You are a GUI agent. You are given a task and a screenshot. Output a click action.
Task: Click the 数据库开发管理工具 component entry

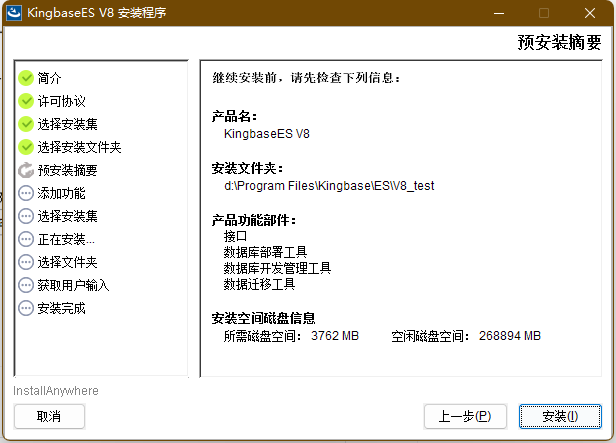click(x=277, y=268)
